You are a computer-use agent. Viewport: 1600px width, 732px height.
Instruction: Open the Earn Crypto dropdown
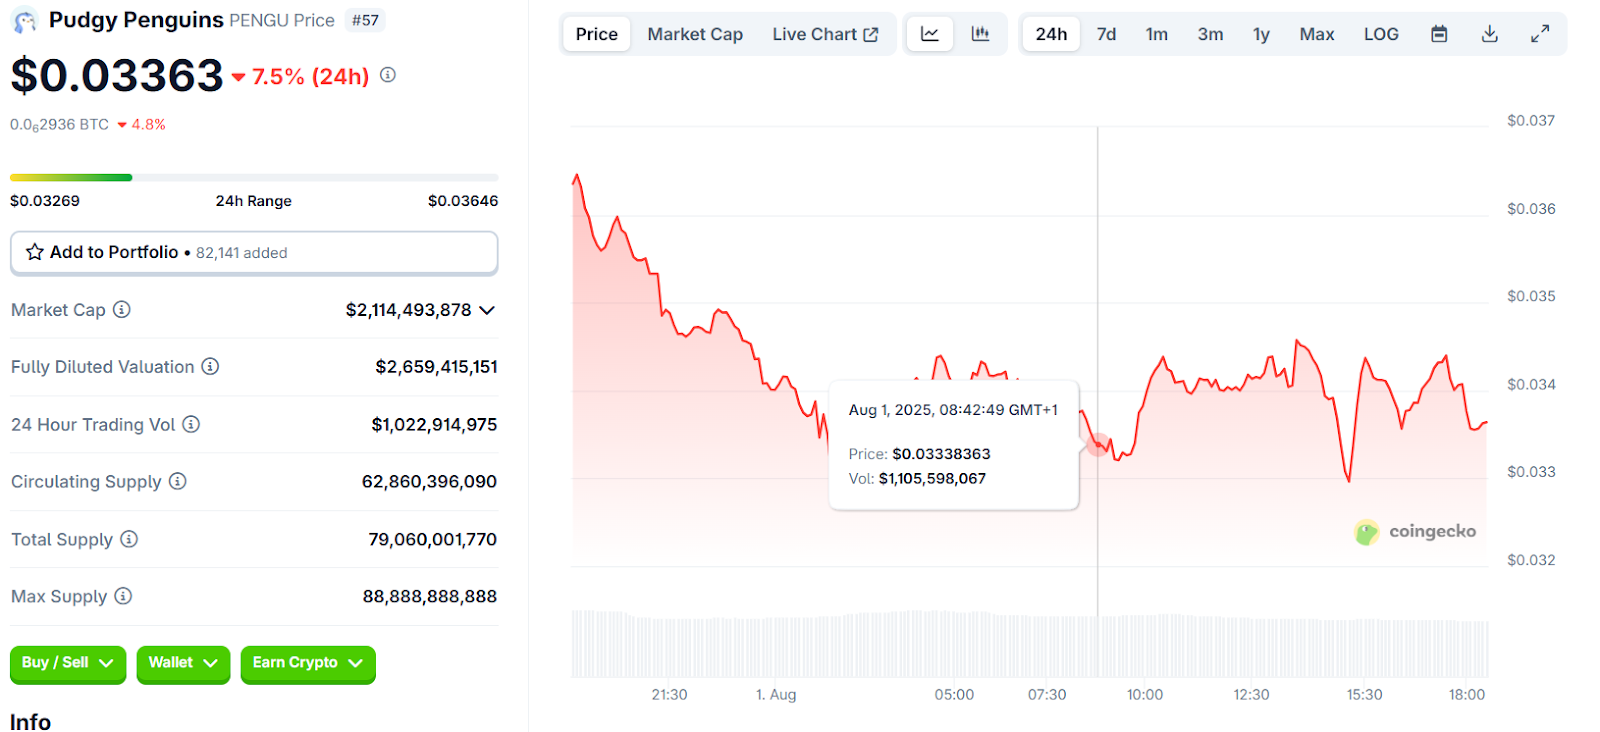pos(307,663)
